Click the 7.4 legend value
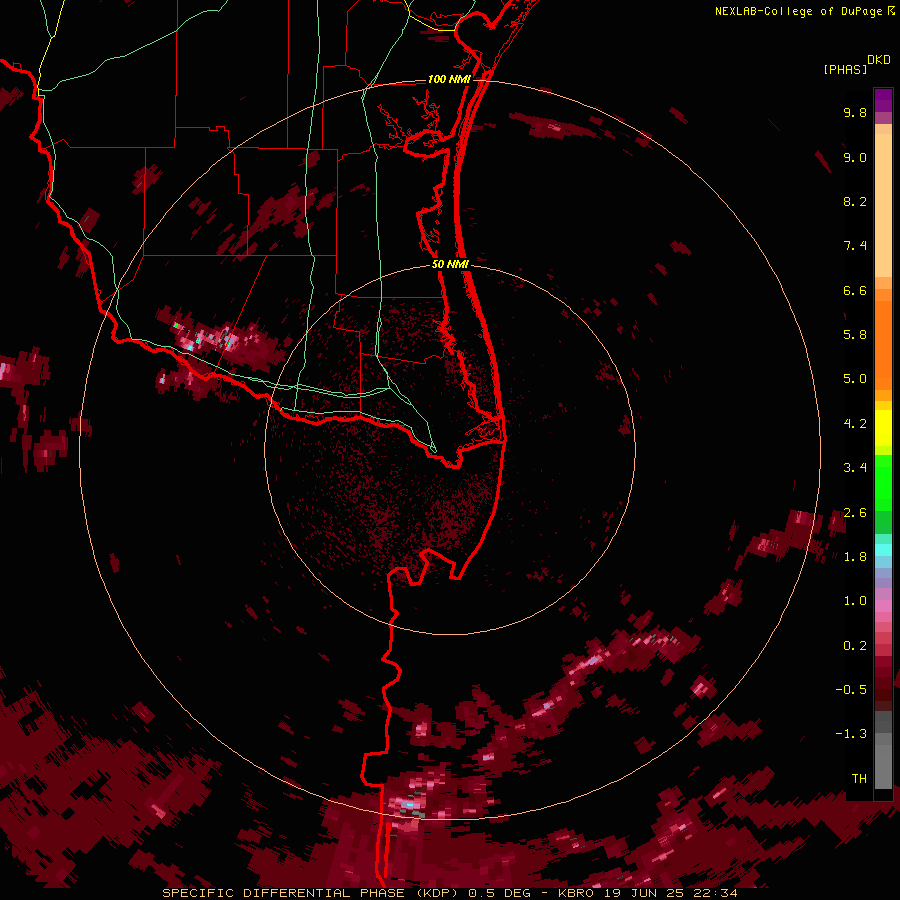Image resolution: width=900 pixels, height=900 pixels. [855, 246]
